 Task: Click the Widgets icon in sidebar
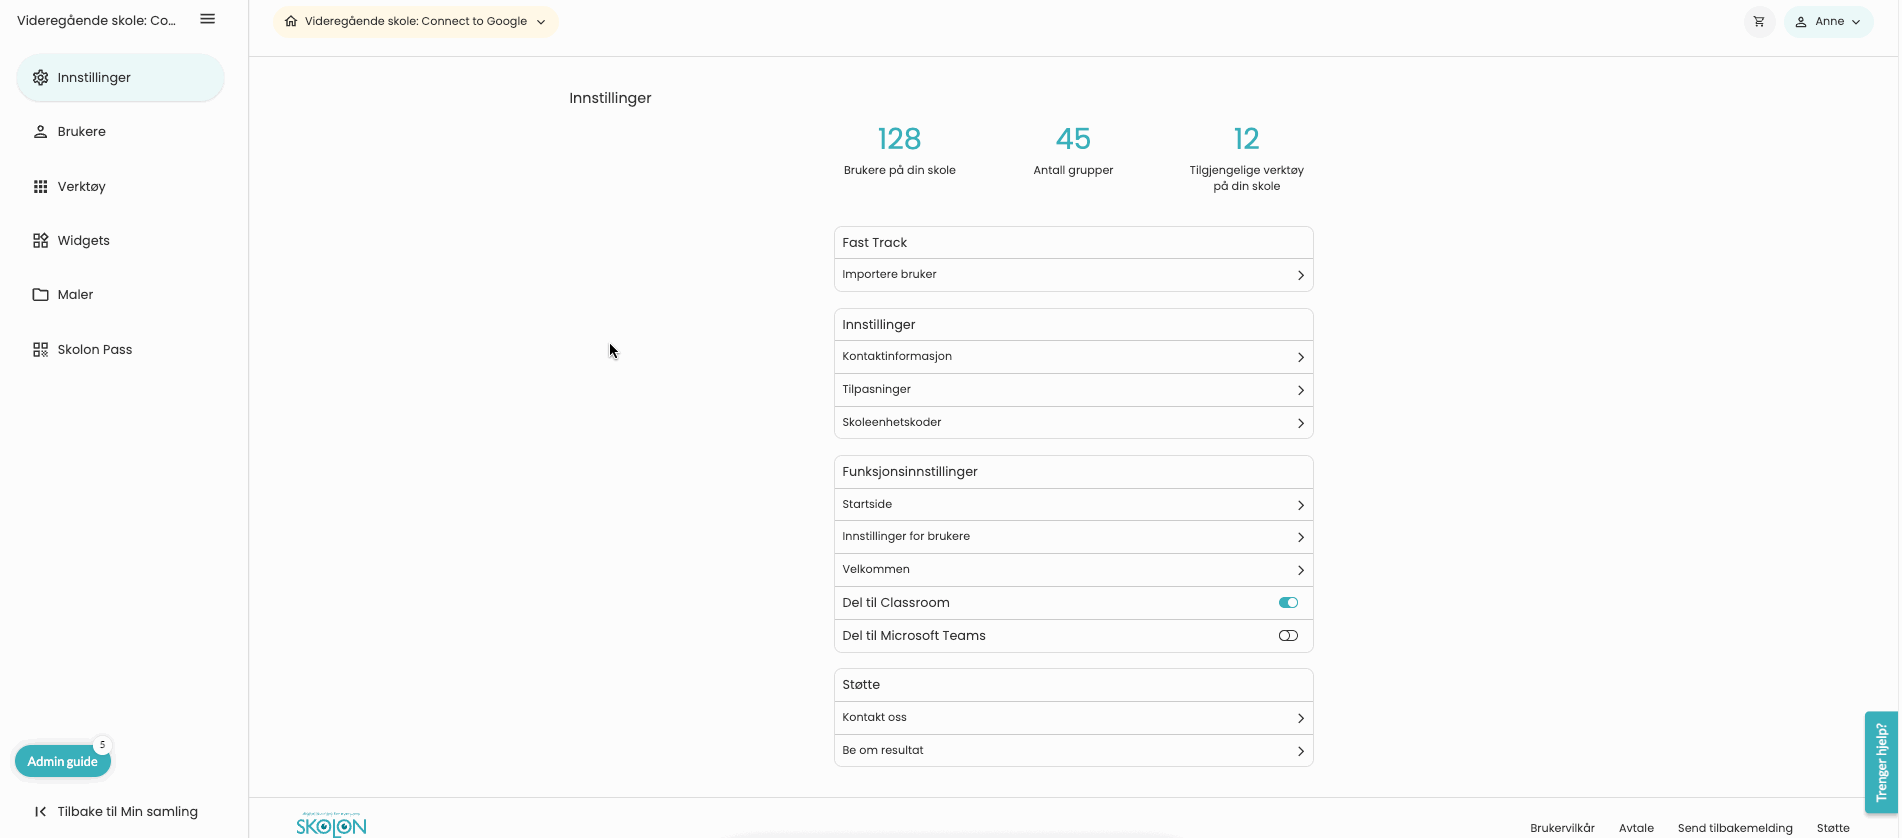pos(40,240)
